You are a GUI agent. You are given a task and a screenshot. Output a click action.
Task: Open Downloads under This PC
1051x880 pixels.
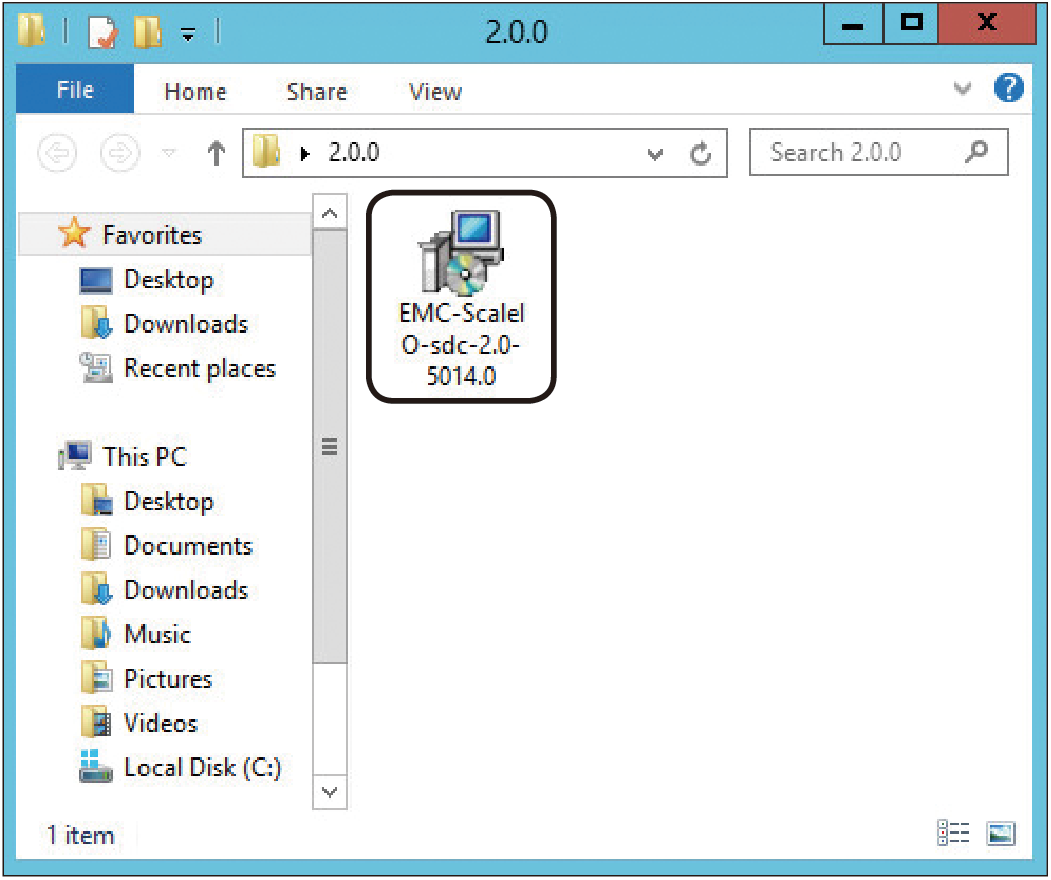click(186, 590)
